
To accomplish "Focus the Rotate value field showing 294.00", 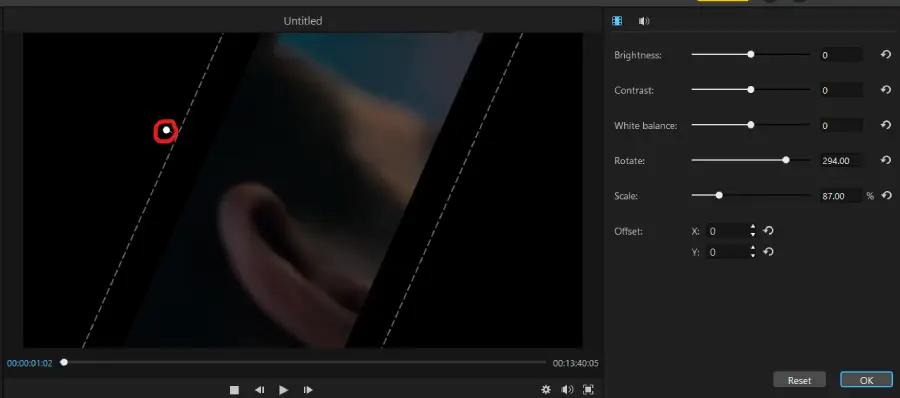I will (x=840, y=161).
